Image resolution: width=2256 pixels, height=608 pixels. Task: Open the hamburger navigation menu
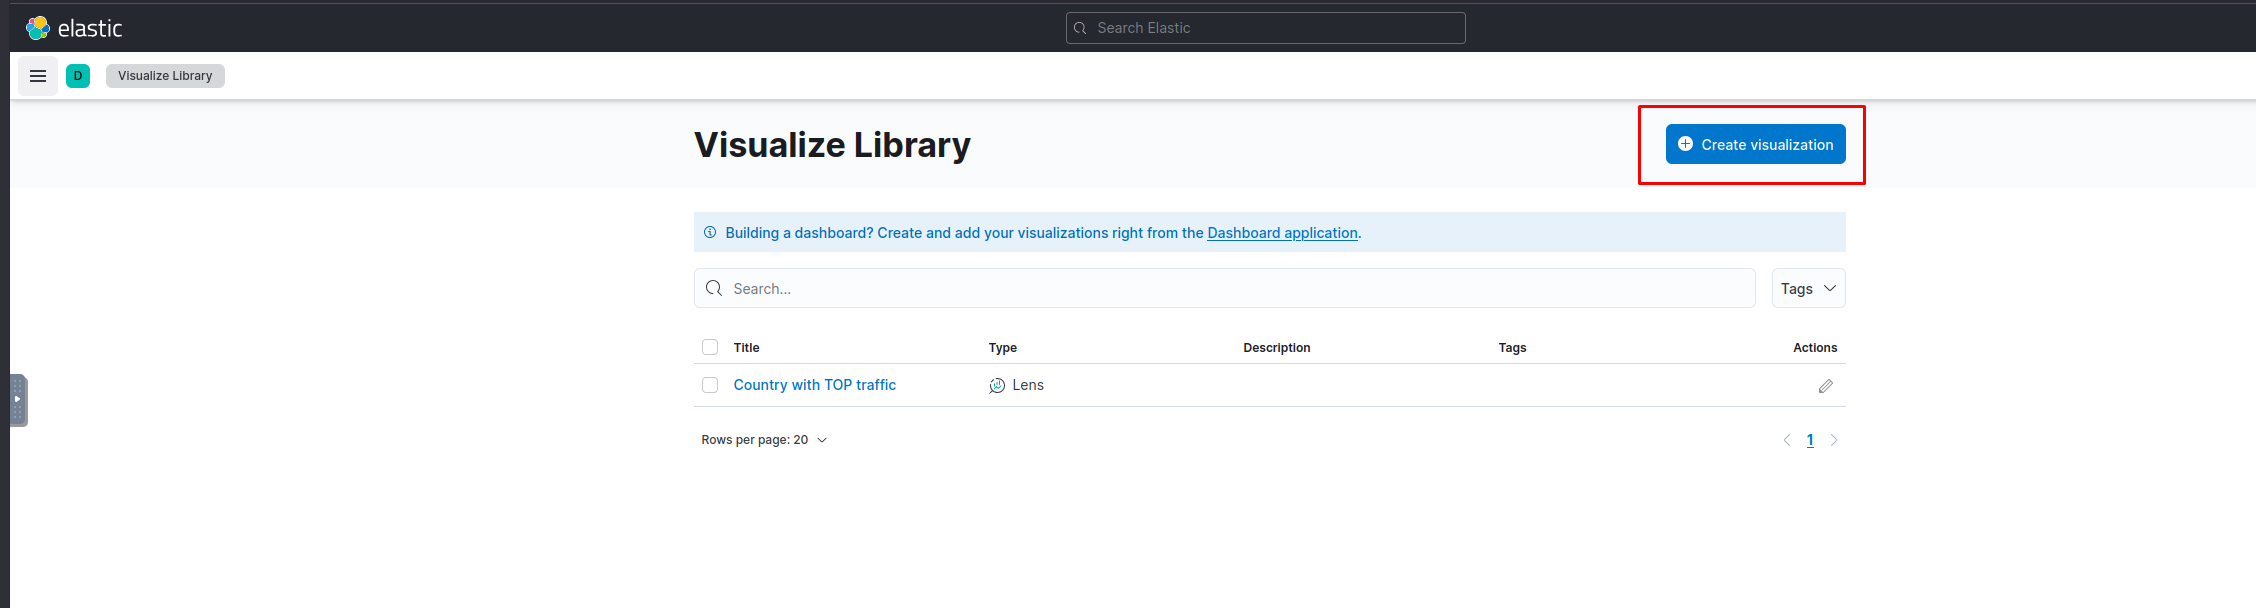(x=38, y=76)
